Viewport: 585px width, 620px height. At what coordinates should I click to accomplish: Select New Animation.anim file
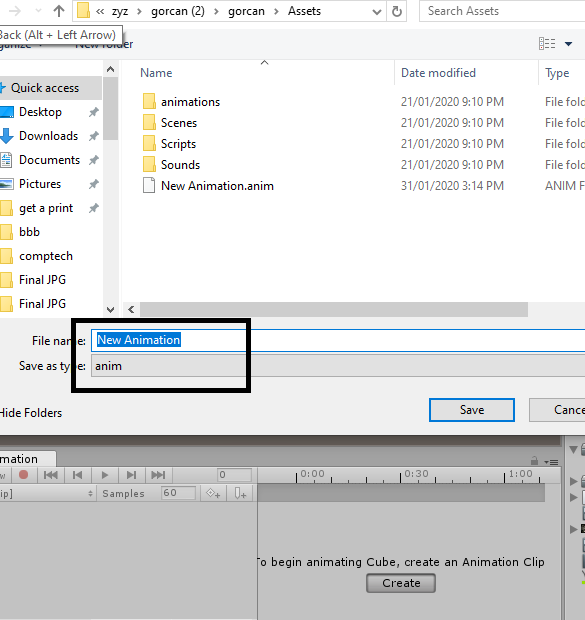(217, 186)
